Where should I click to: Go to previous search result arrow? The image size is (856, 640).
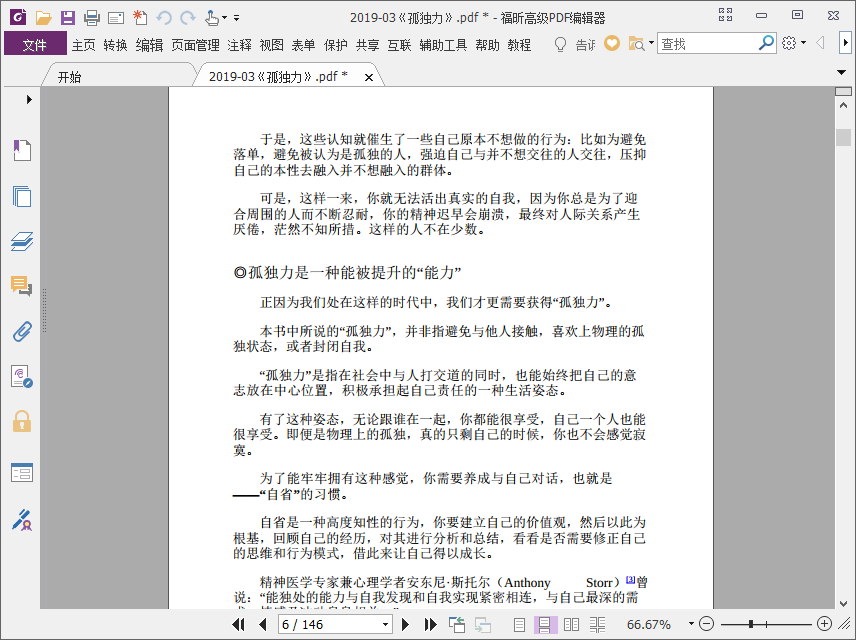(820, 43)
